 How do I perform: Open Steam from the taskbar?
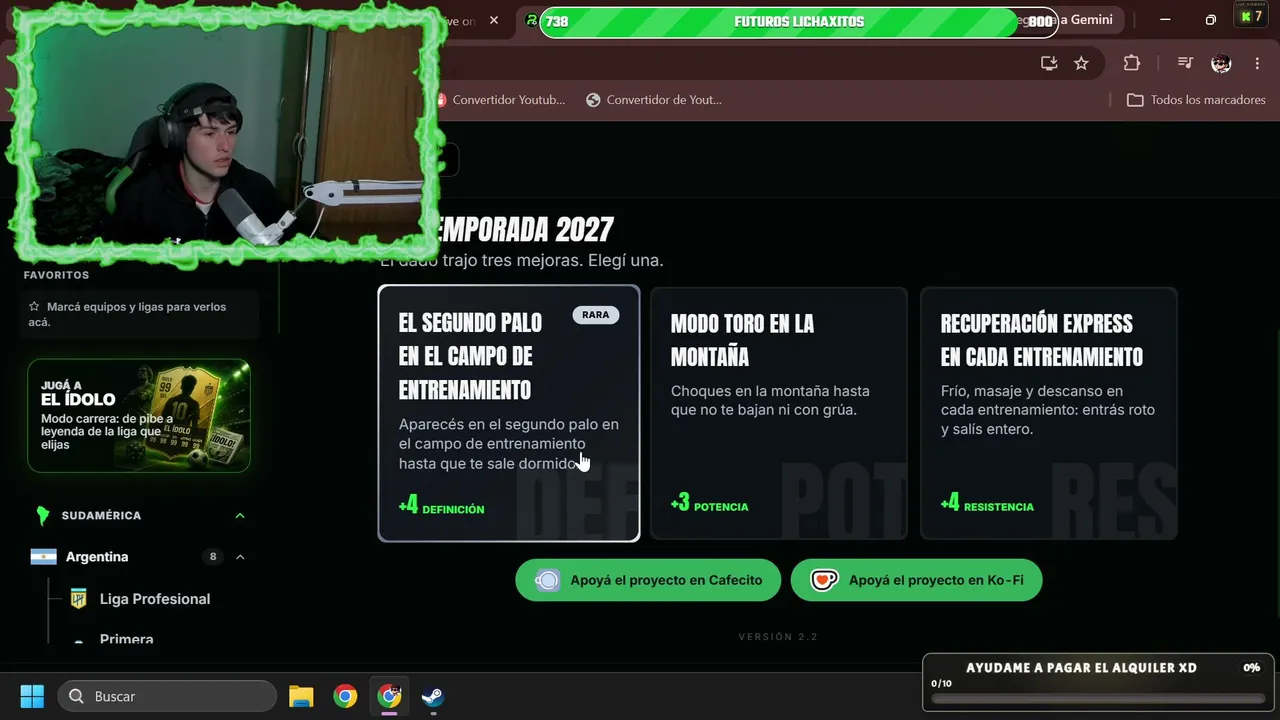point(432,696)
